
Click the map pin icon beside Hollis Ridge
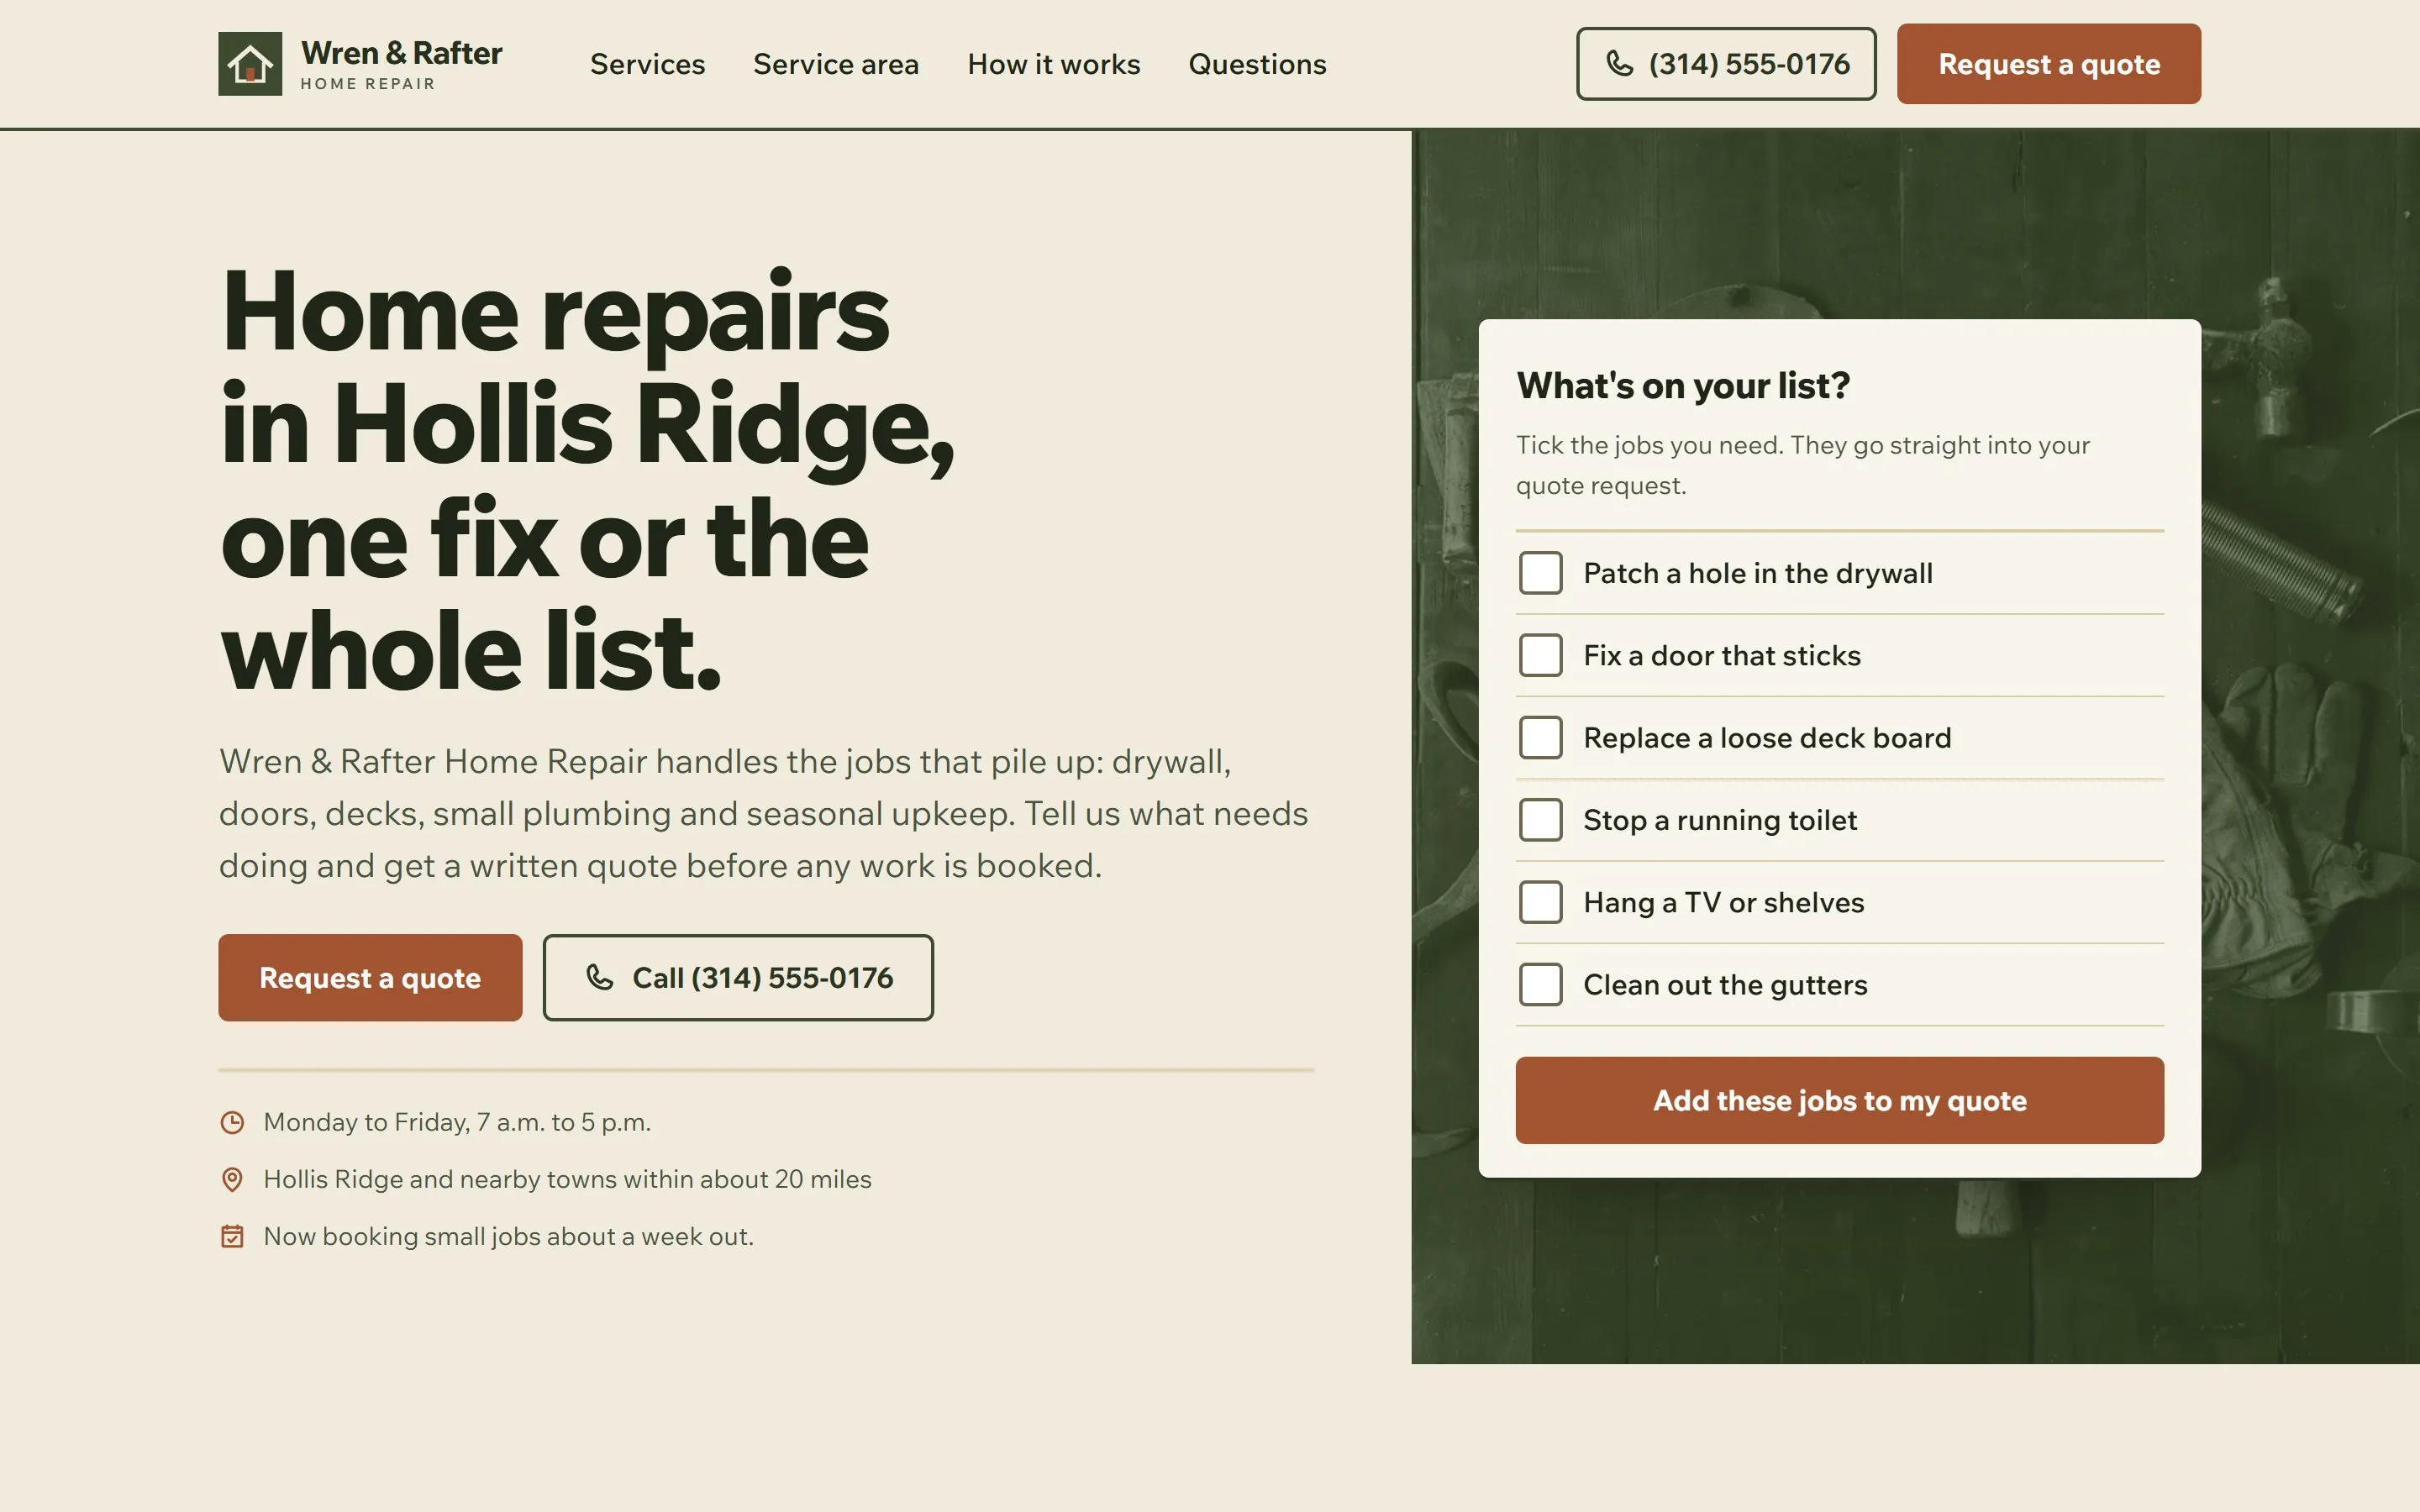click(x=232, y=1179)
